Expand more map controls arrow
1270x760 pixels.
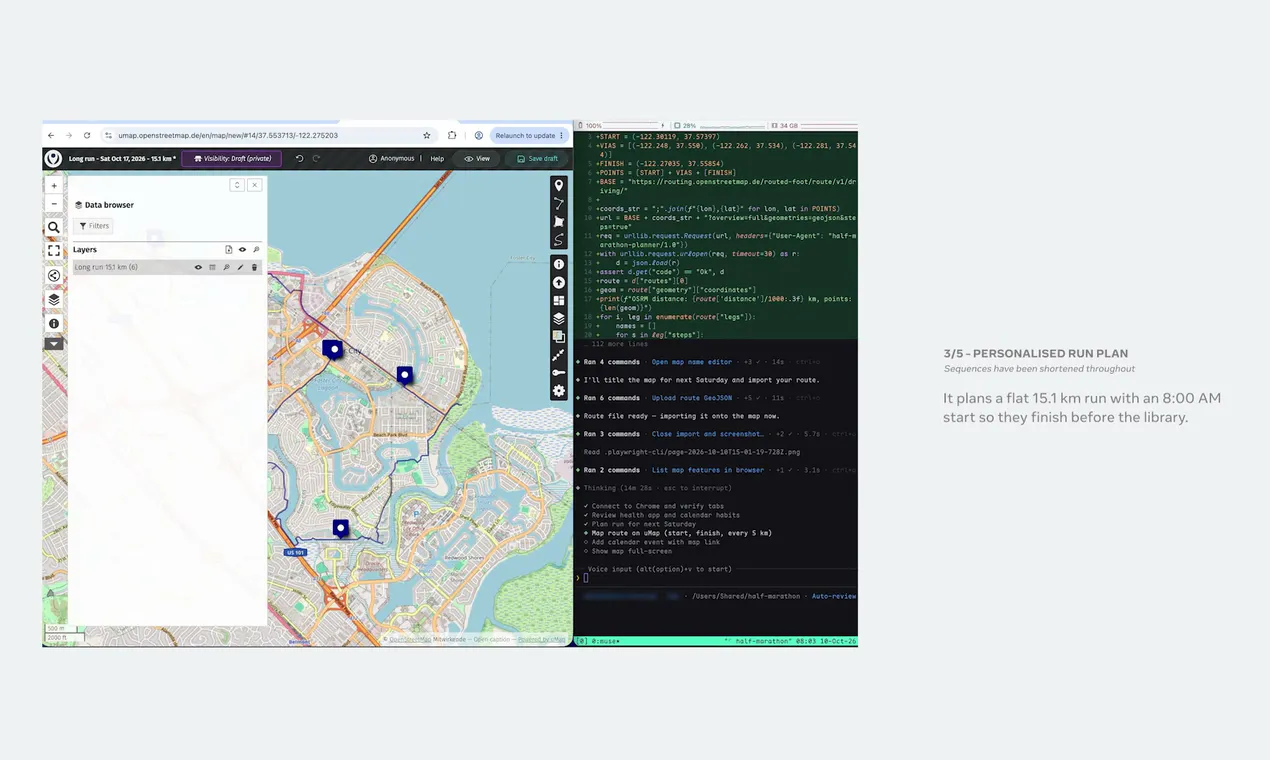point(54,343)
